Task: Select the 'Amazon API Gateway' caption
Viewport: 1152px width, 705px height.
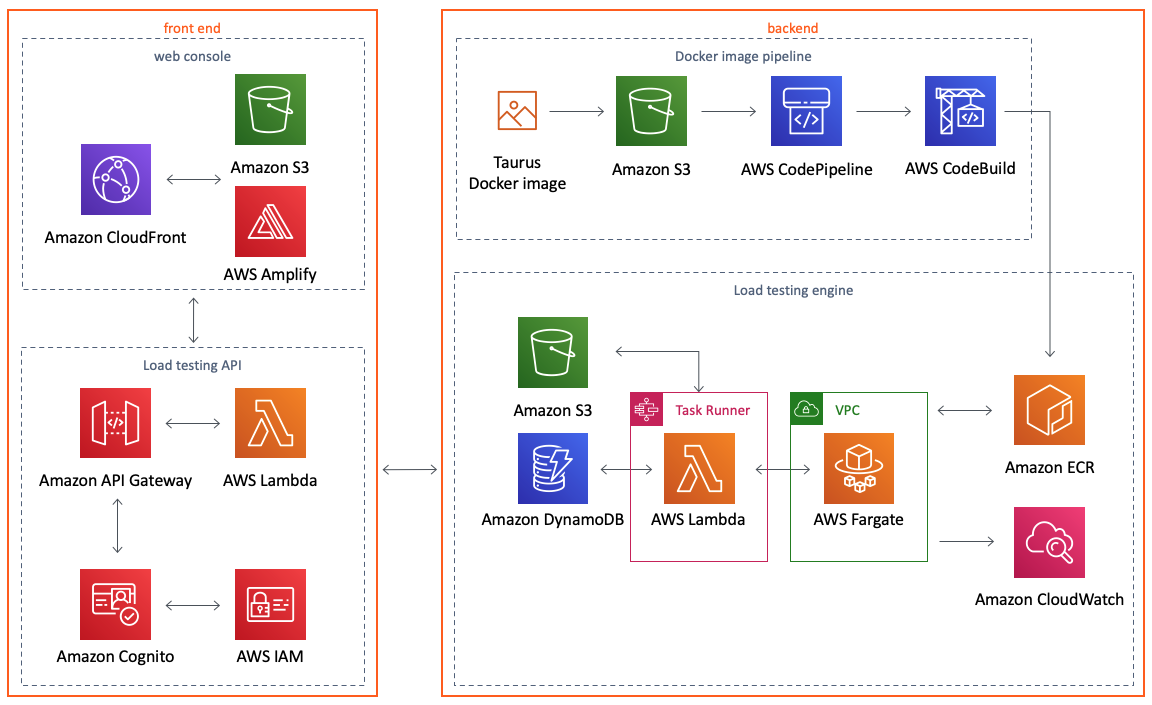Action: tap(115, 480)
